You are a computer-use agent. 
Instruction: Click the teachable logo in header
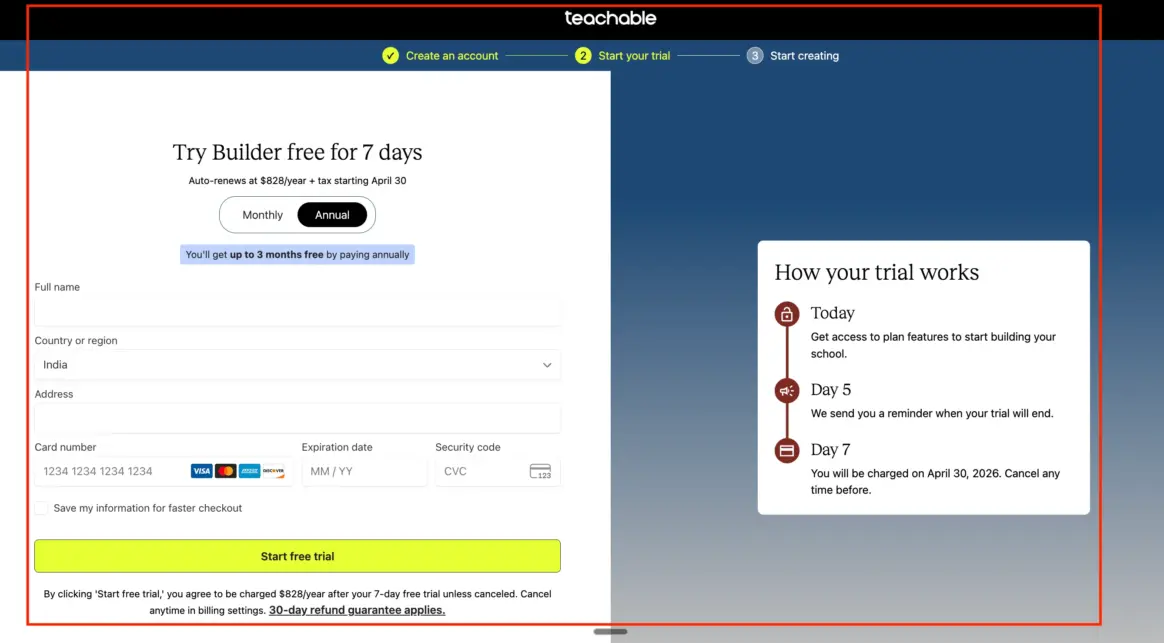(x=610, y=18)
